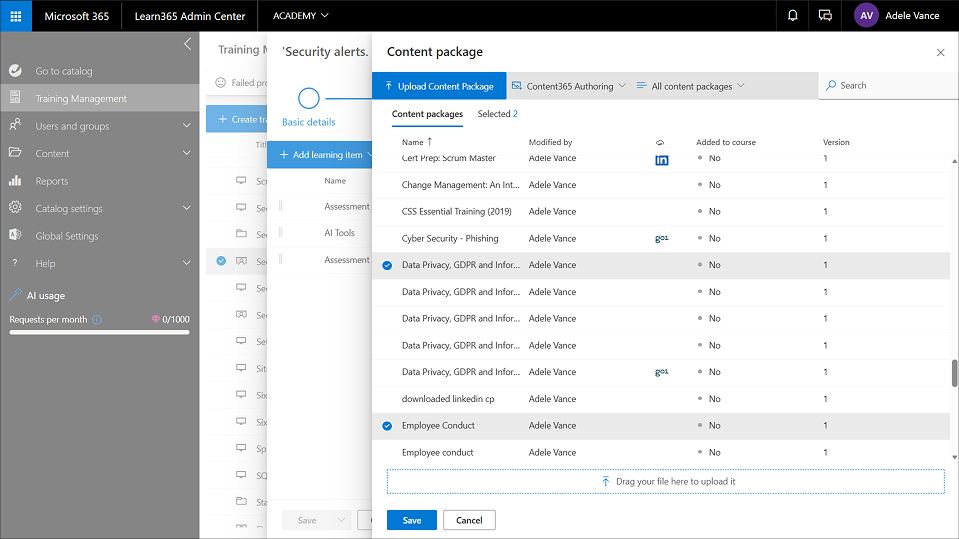Collapse the left navigation sidebar
Image resolution: width=959 pixels, height=539 pixels.
tap(187, 44)
